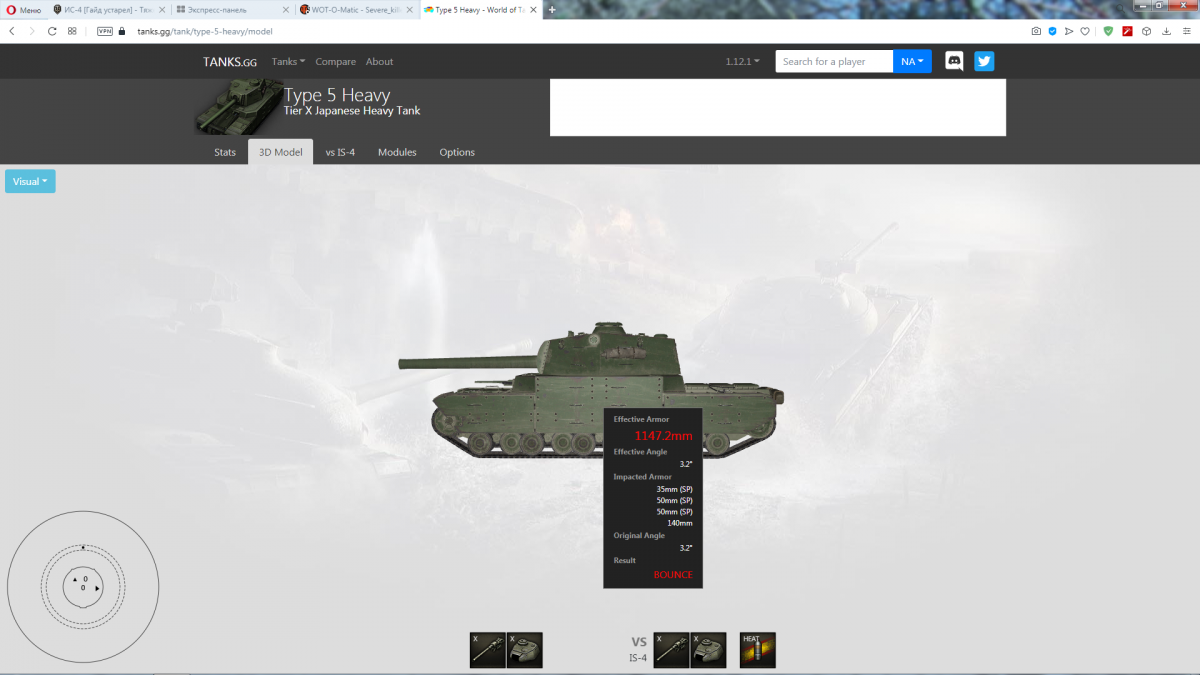The height and width of the screenshot is (675, 1200).
Task: Click the site padlock icon
Action: click(x=122, y=31)
